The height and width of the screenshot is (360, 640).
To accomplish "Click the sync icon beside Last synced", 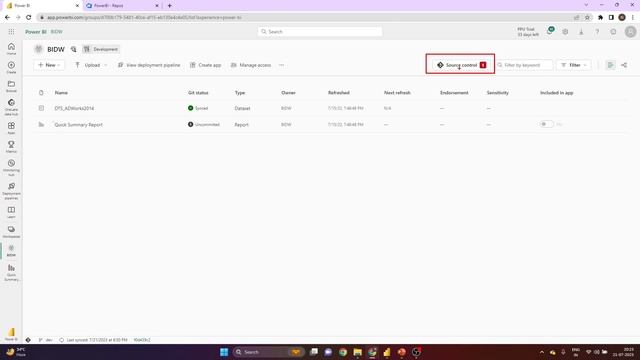I will (62, 340).
